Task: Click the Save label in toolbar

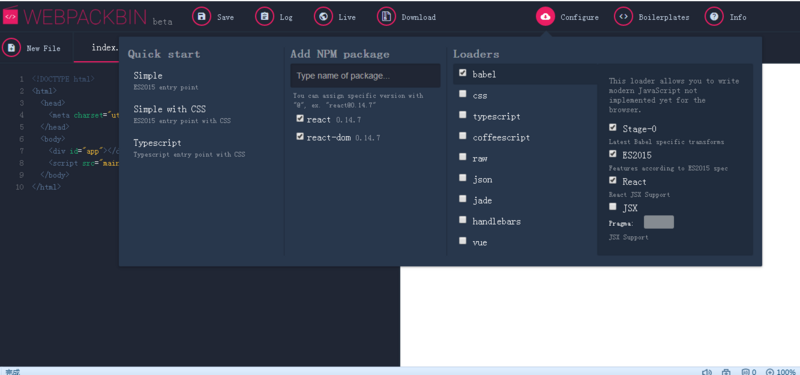Action: (x=226, y=17)
